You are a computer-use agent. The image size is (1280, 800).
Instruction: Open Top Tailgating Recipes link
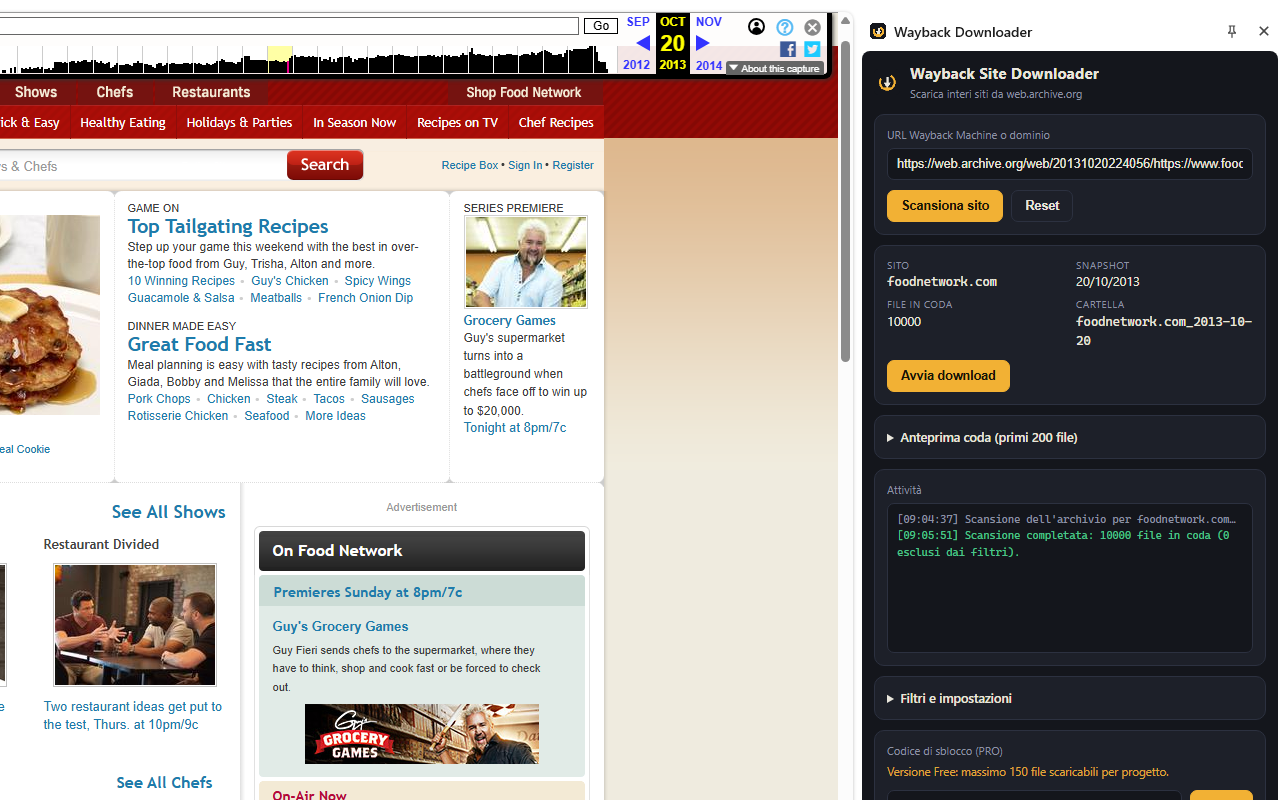(x=228, y=226)
